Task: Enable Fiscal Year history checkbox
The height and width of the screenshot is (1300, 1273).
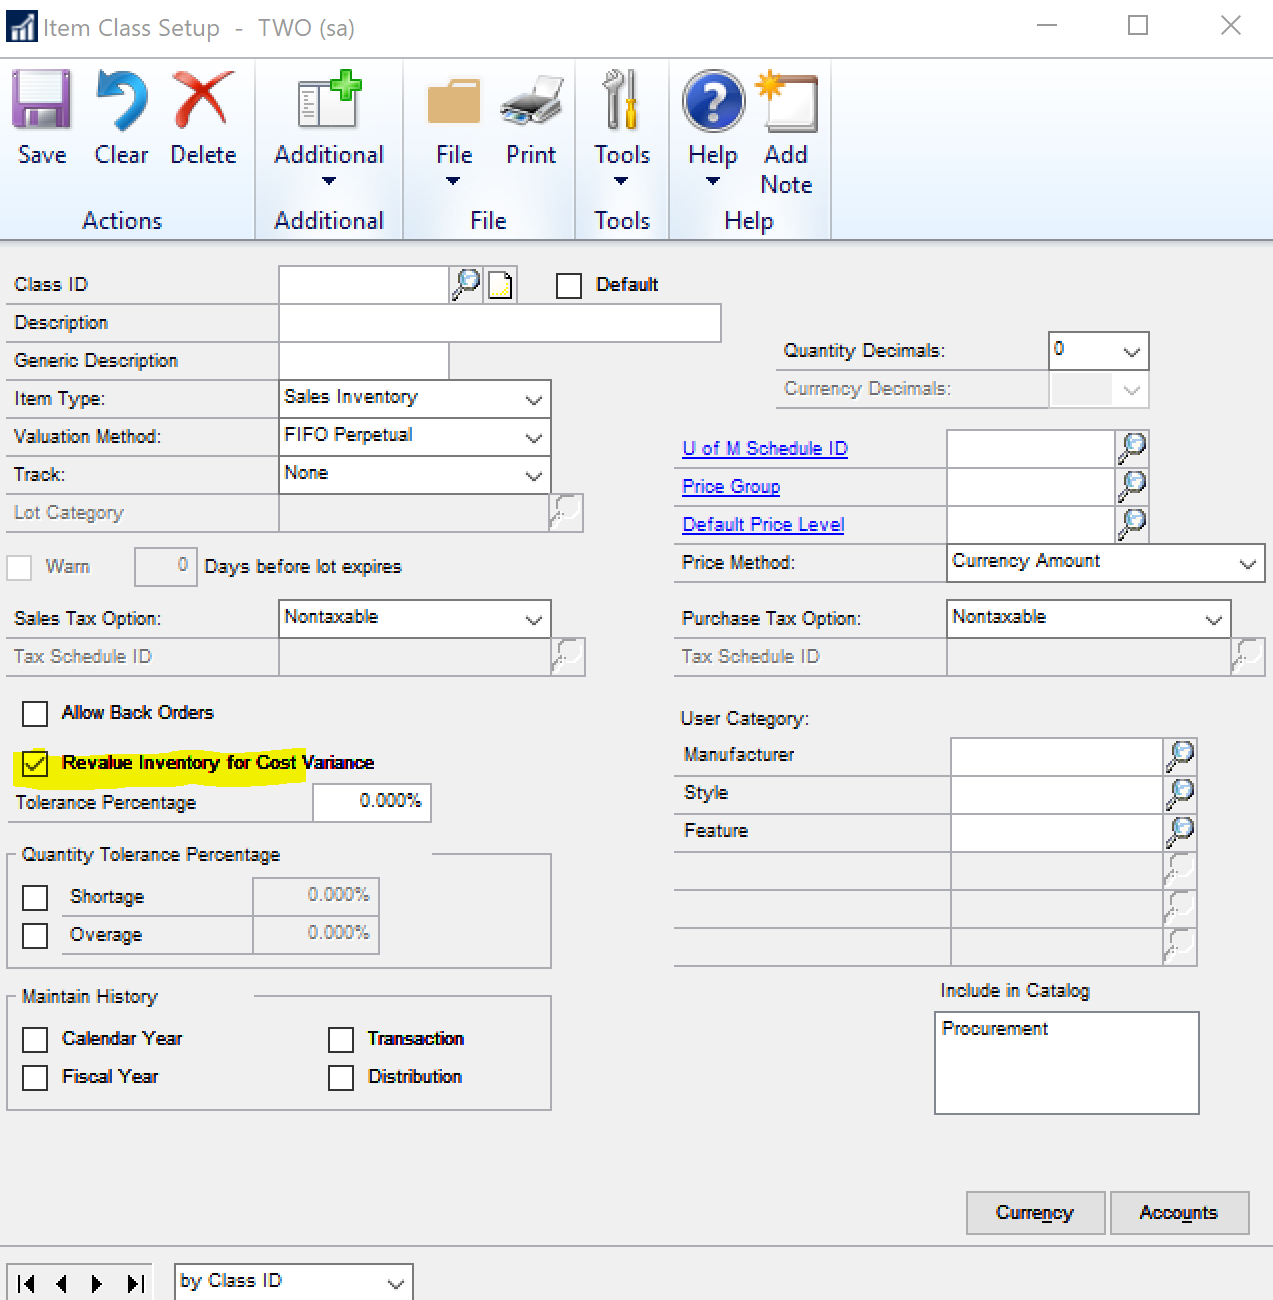Action: [x=35, y=1078]
